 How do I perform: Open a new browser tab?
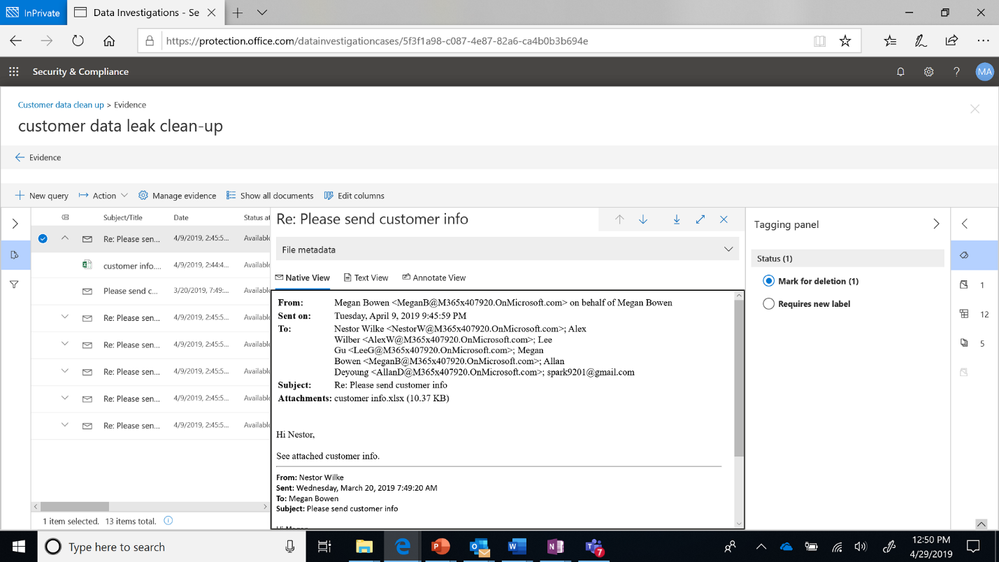(x=237, y=13)
